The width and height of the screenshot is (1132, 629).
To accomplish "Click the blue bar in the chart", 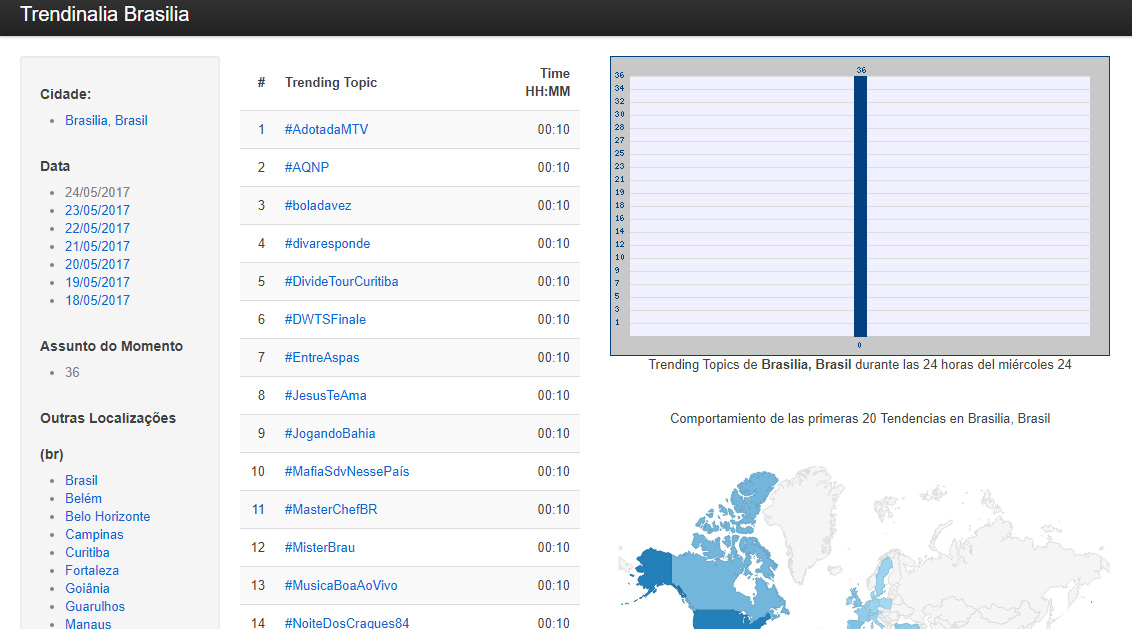I will click(x=860, y=206).
